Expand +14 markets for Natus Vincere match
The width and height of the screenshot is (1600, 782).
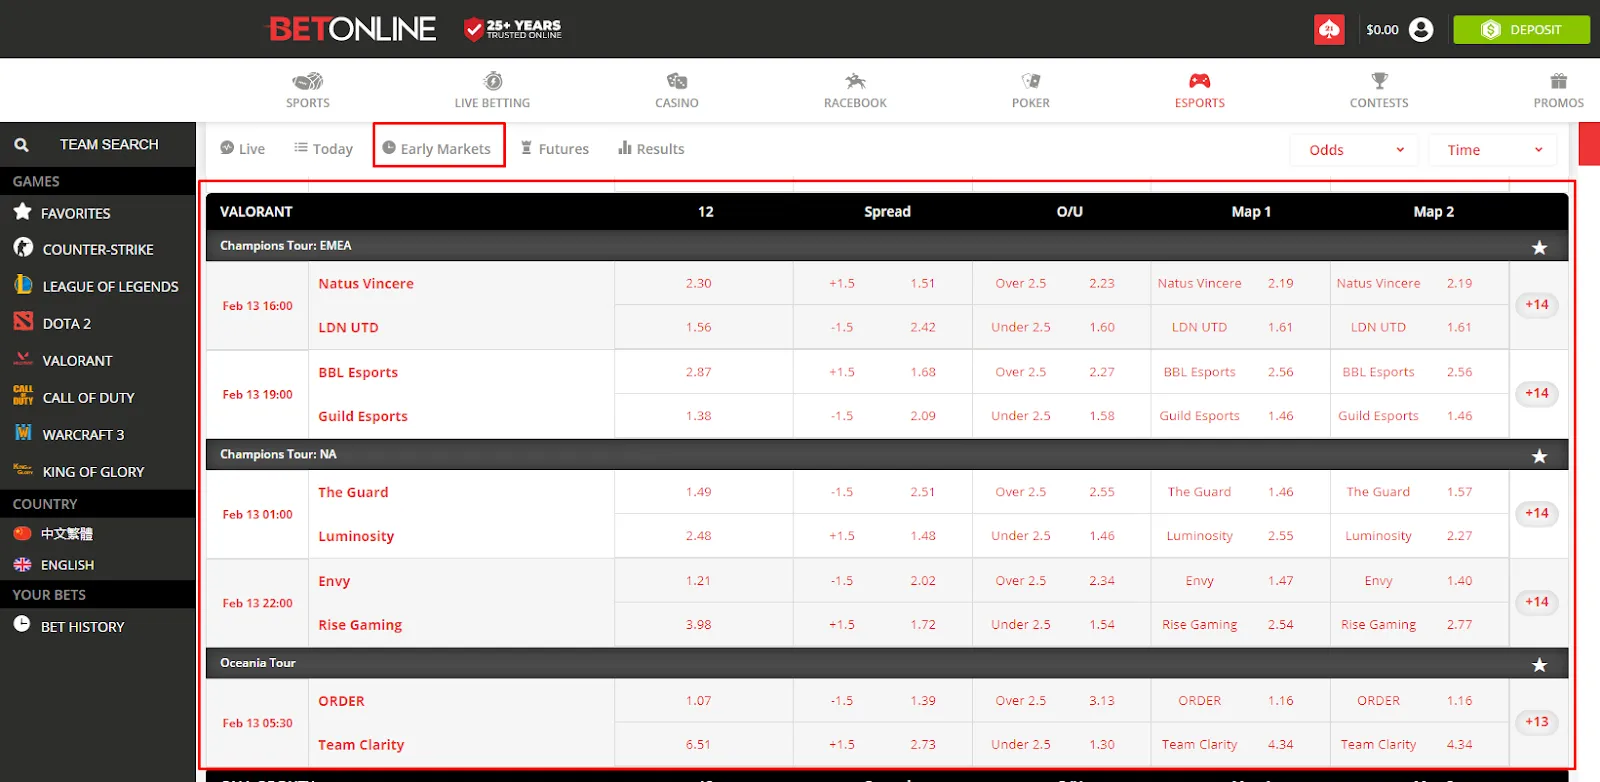tap(1537, 305)
